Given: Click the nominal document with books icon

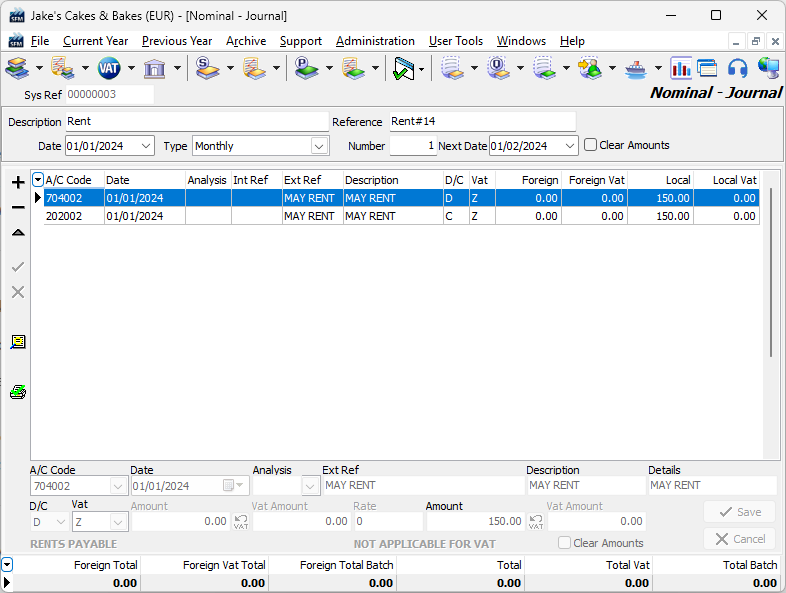Looking at the screenshot, I should [x=62, y=68].
